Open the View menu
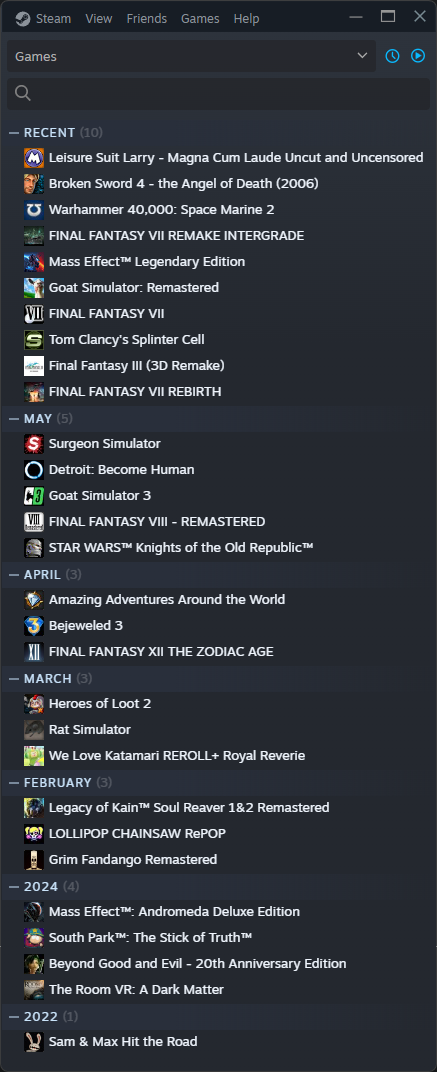 pyautogui.click(x=98, y=18)
